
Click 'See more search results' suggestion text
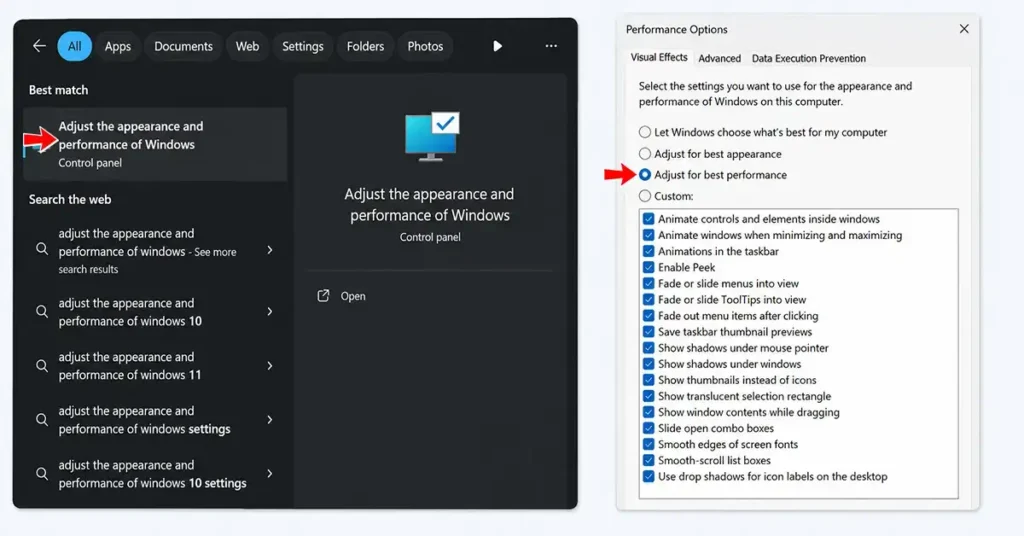(147, 251)
